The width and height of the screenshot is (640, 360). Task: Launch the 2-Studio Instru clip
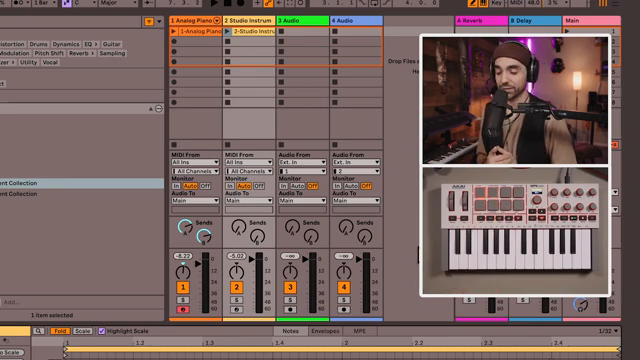coord(227,31)
